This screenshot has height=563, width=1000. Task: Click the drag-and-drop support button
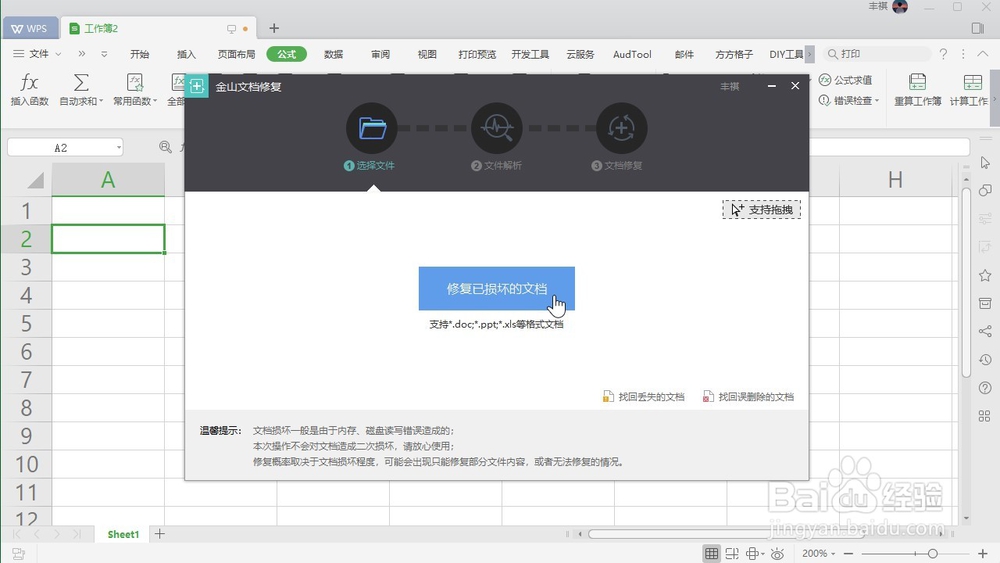click(x=761, y=210)
